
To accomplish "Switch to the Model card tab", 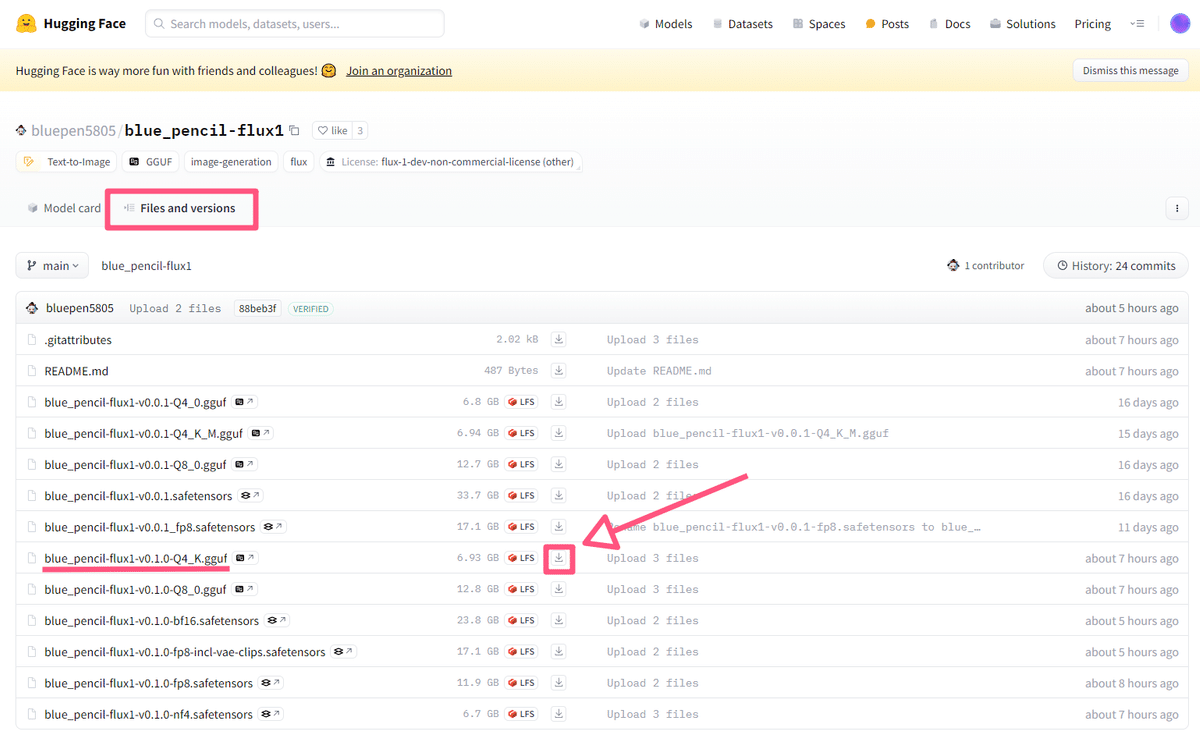I will [x=64, y=208].
